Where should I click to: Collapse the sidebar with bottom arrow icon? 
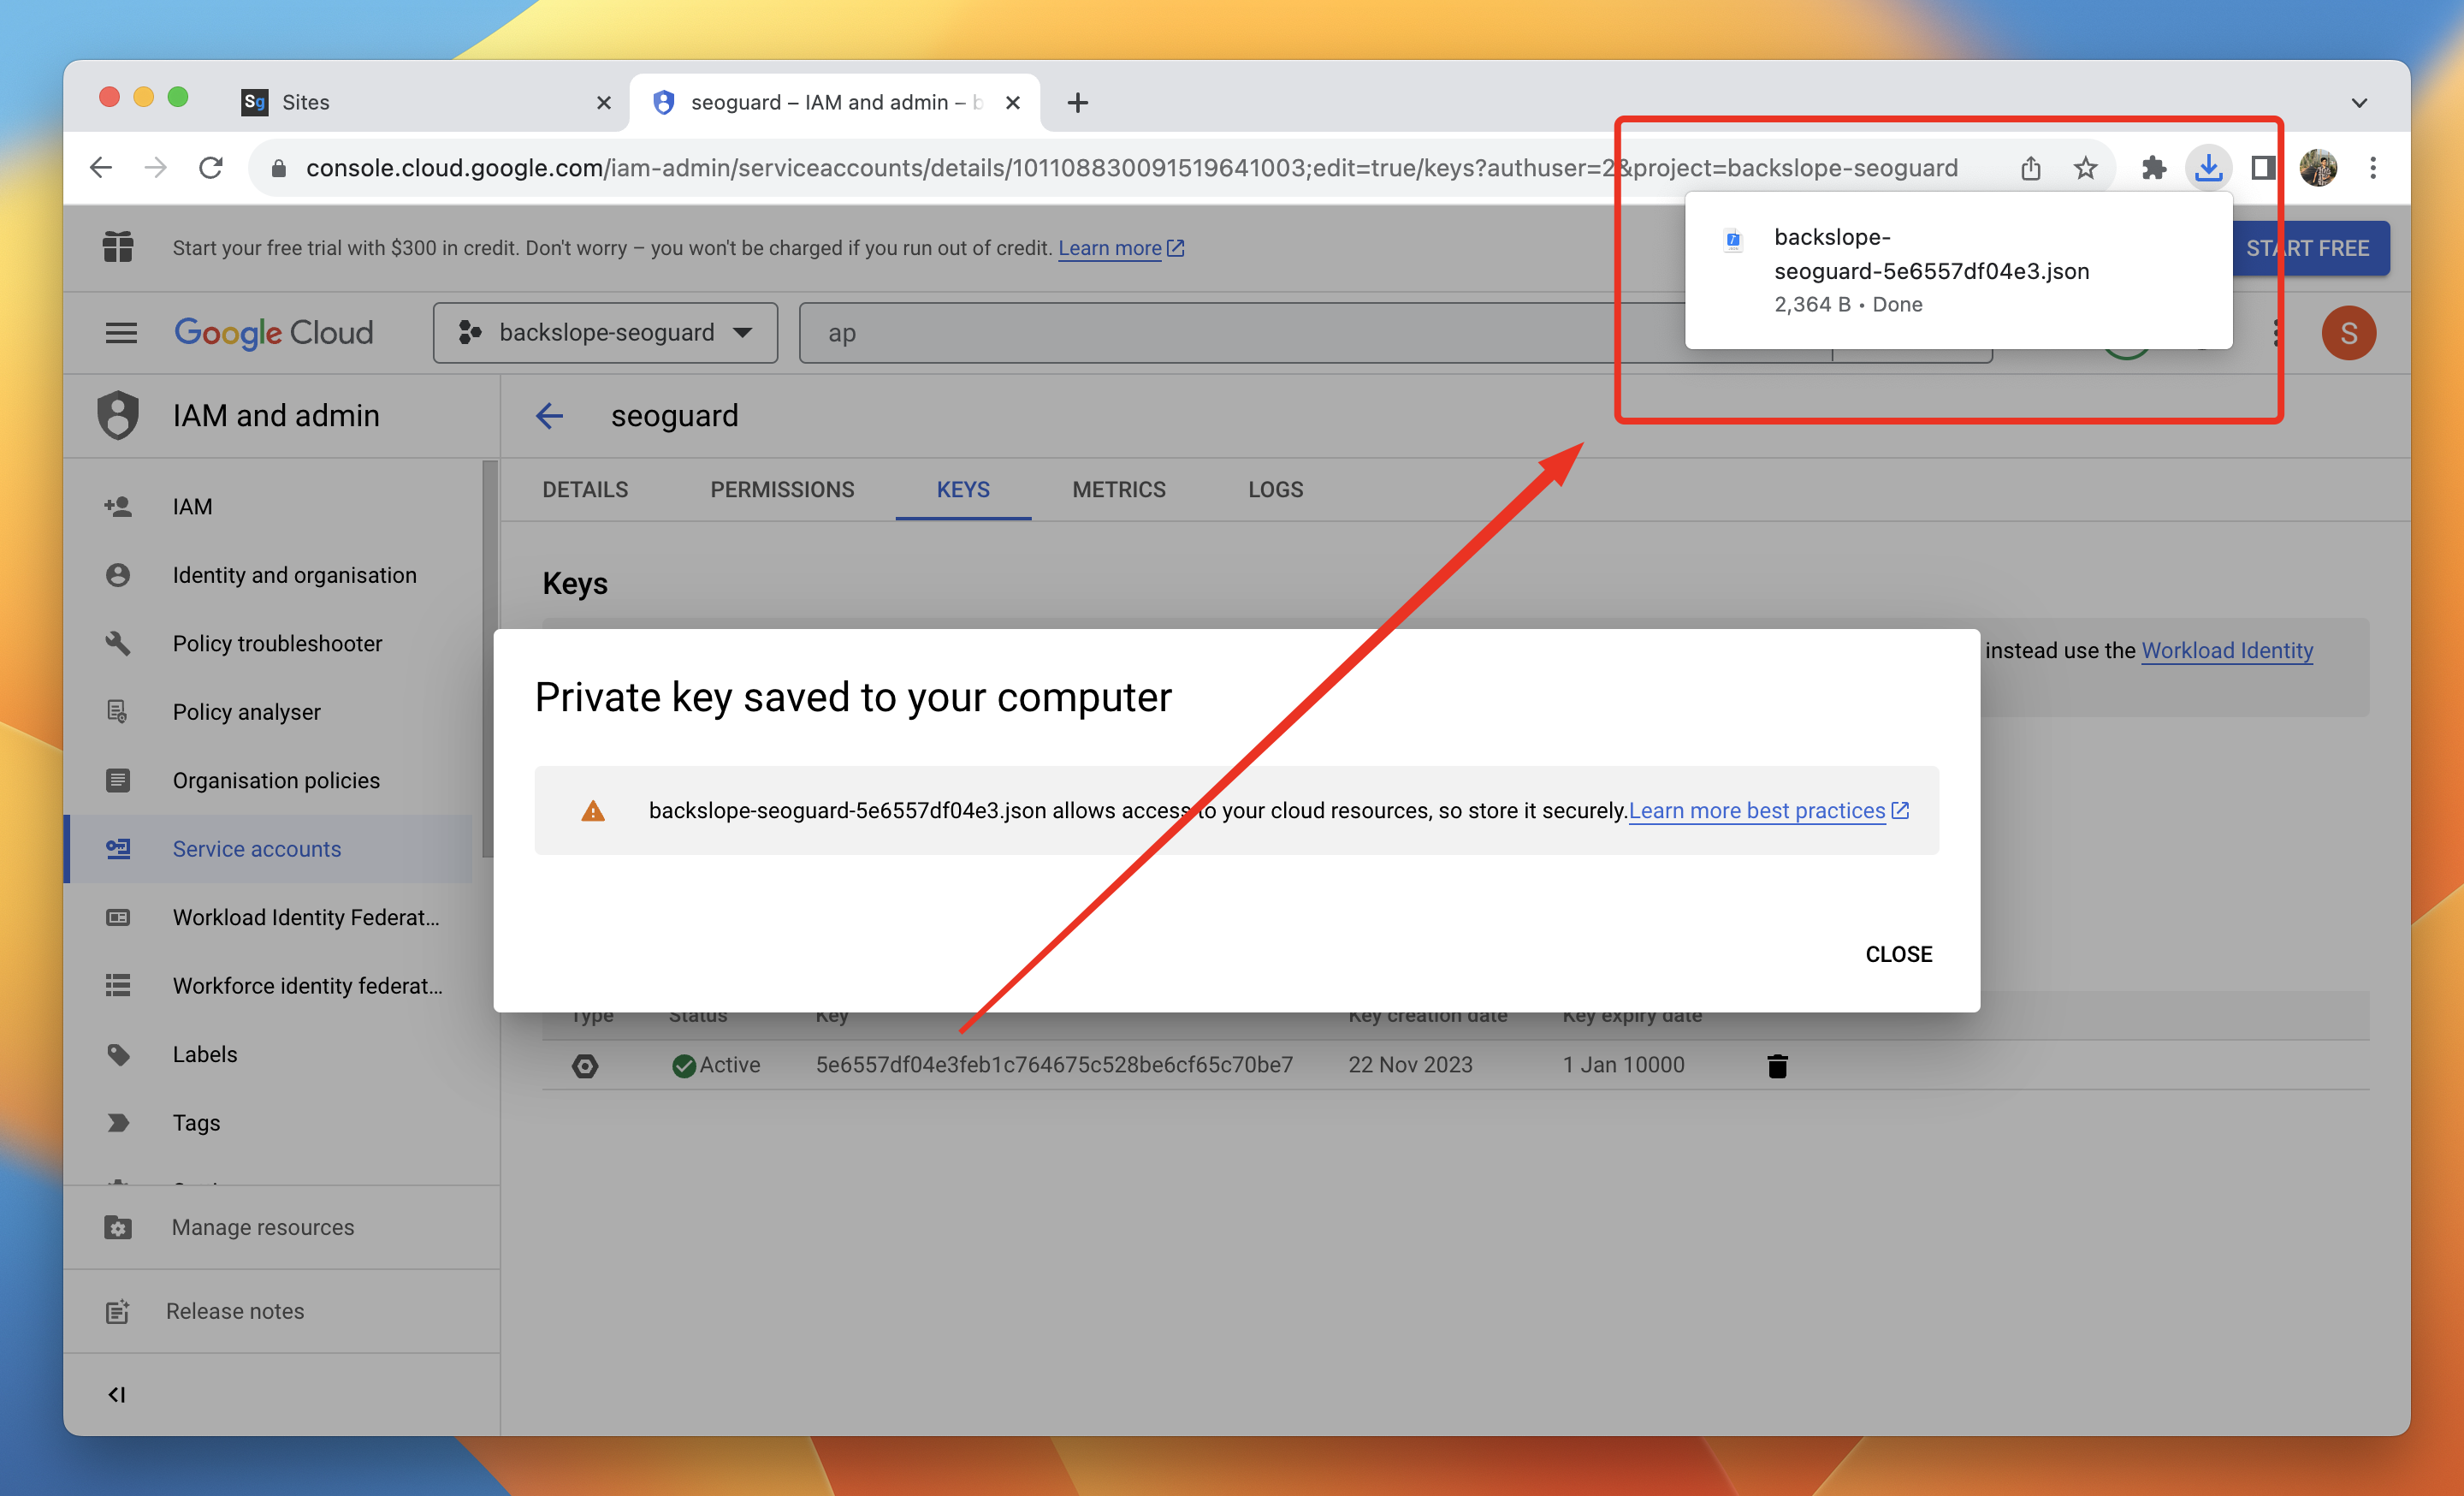[x=117, y=1394]
